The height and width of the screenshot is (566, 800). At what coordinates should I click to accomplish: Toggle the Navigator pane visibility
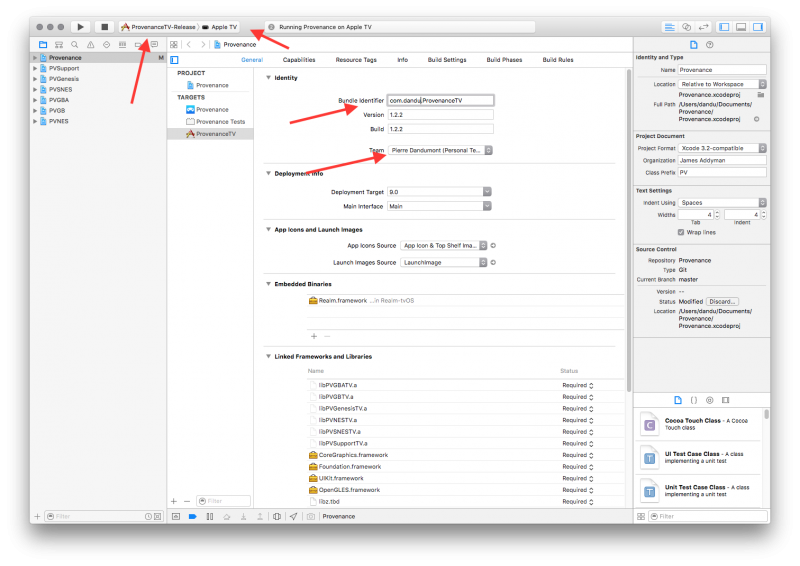[724, 27]
